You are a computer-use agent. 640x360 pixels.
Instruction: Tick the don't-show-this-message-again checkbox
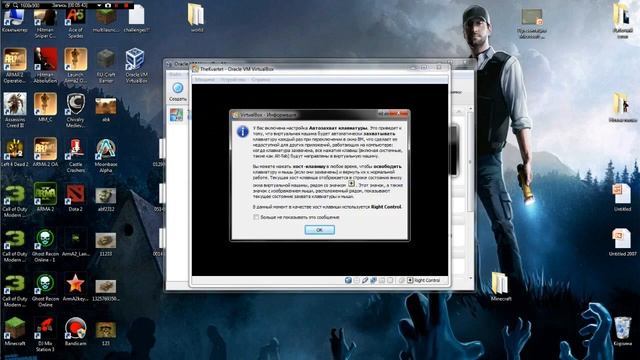click(x=256, y=217)
